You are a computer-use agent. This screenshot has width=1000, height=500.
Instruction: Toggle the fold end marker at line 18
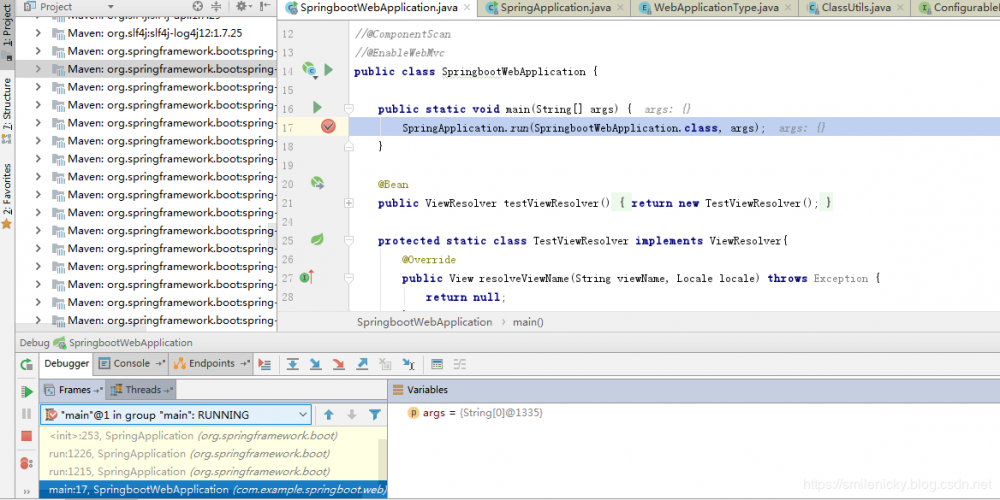(x=349, y=146)
